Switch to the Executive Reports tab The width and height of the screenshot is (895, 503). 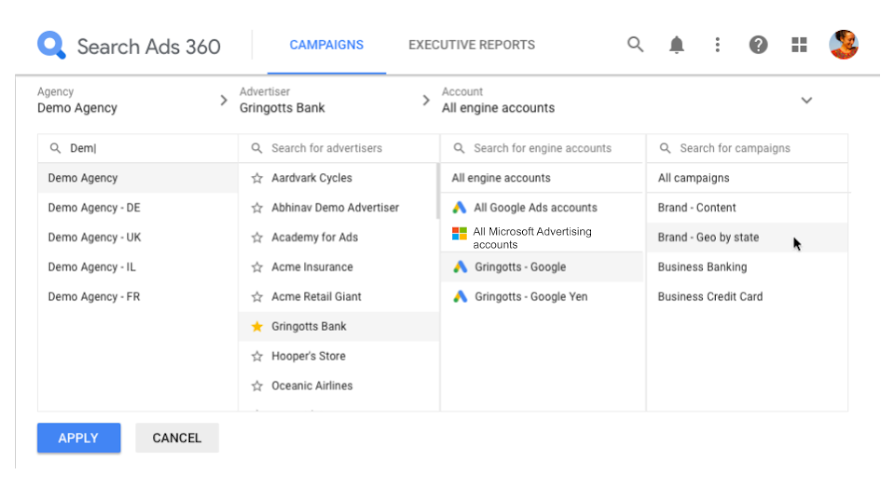(471, 45)
